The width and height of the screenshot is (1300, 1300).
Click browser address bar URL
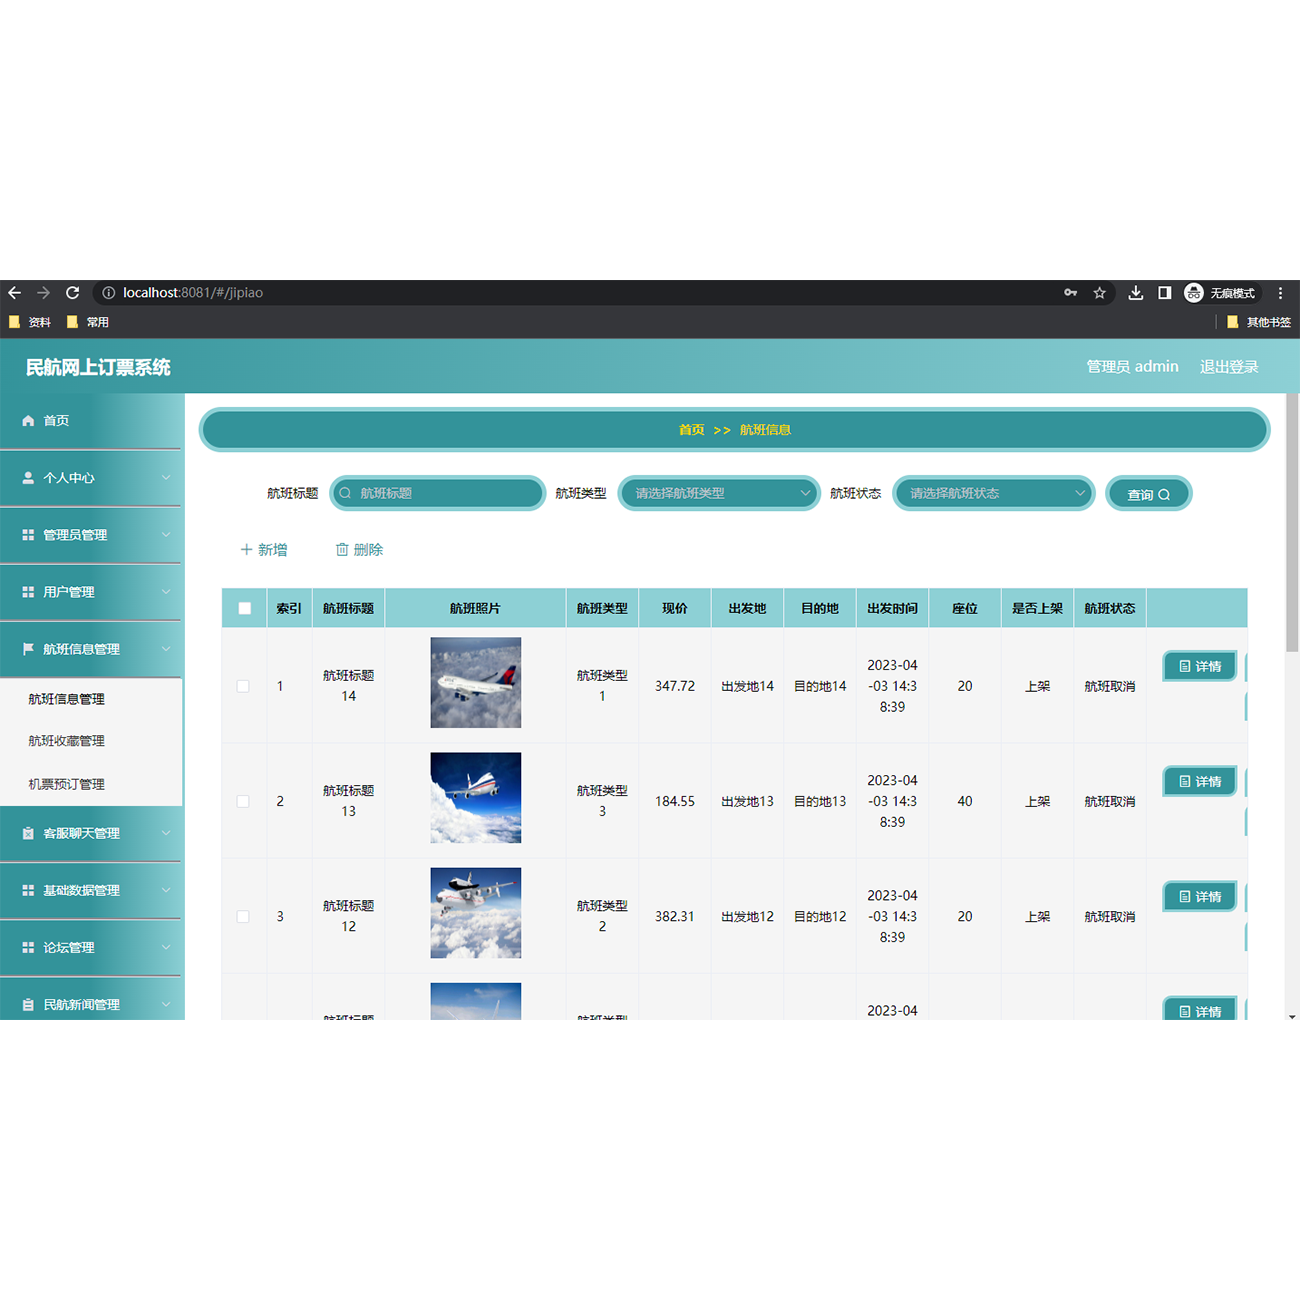193,293
